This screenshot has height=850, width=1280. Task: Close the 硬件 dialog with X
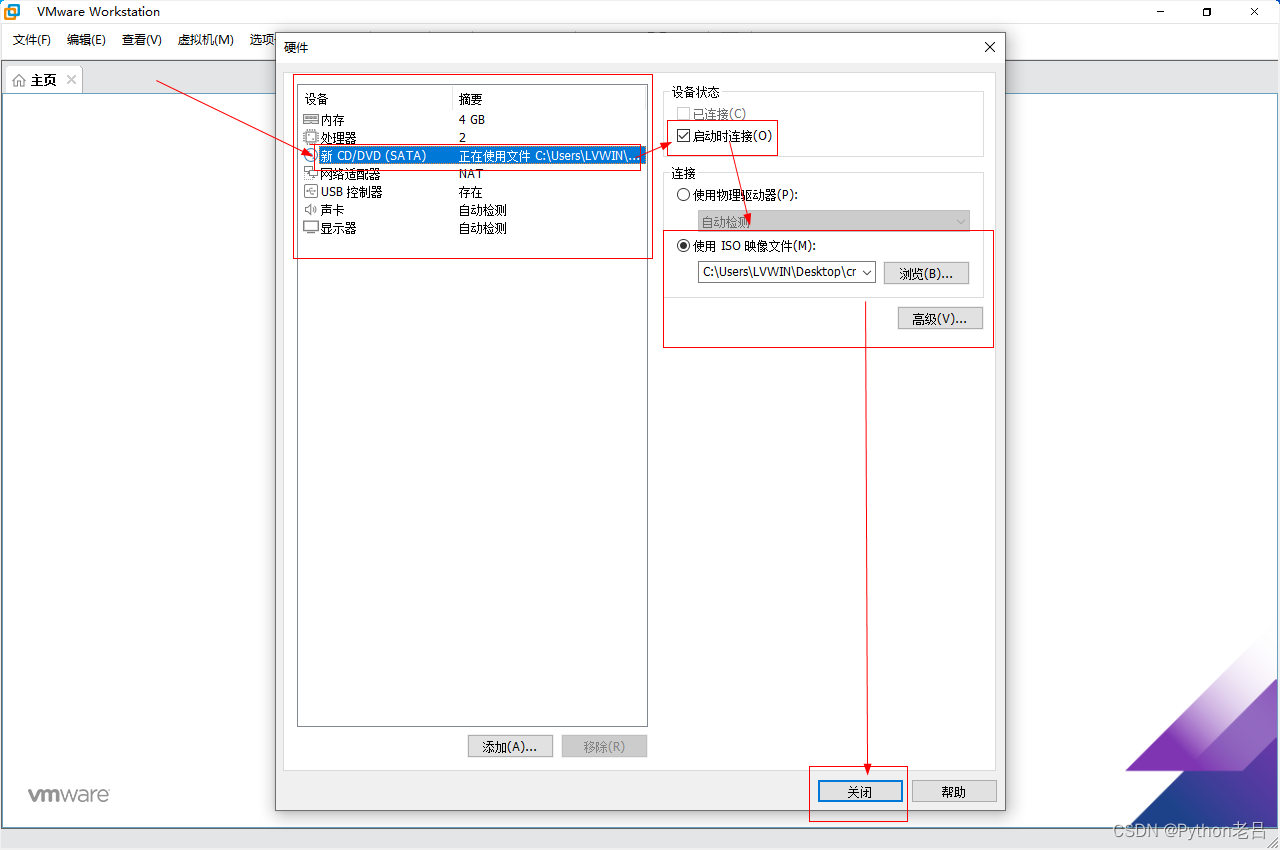click(989, 47)
